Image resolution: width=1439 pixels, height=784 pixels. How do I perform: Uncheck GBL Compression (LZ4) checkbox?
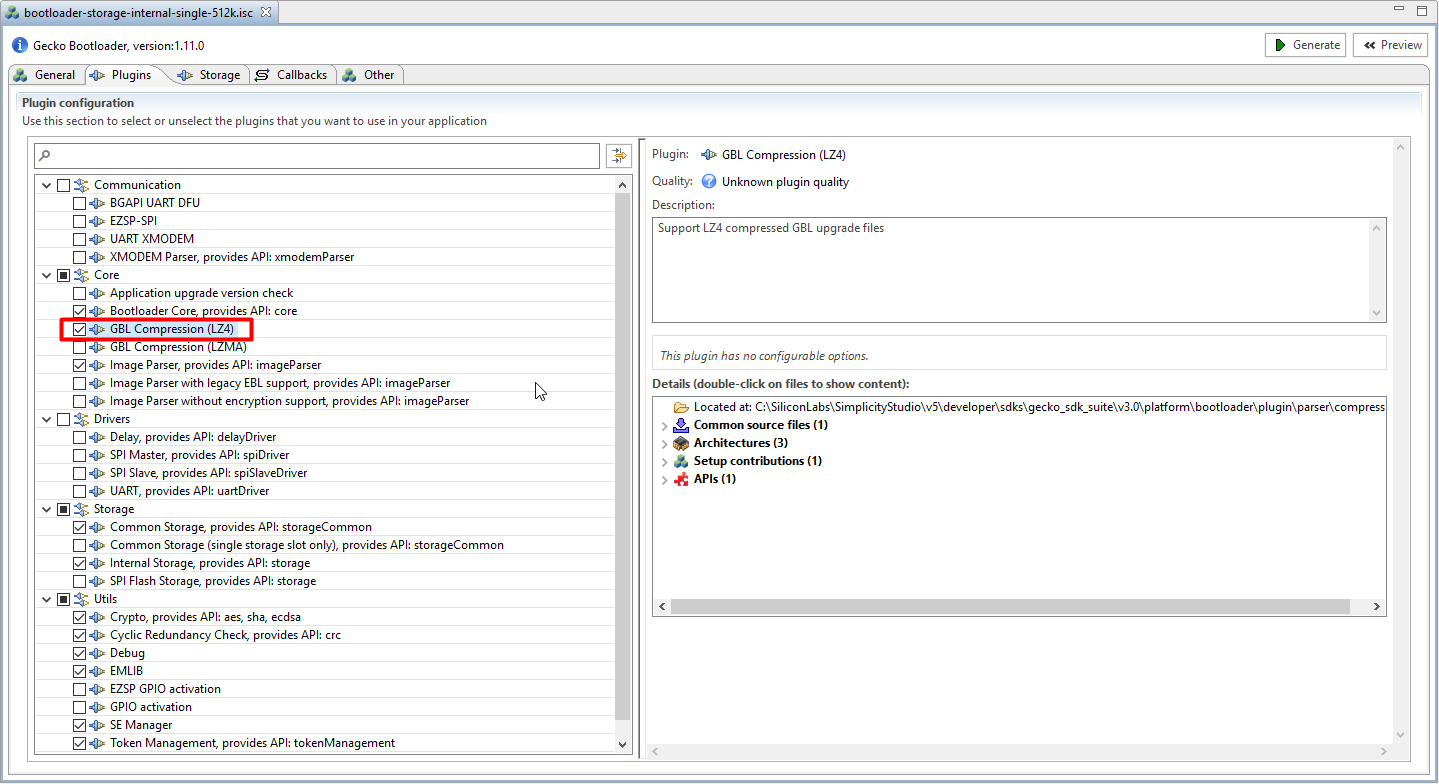point(79,329)
